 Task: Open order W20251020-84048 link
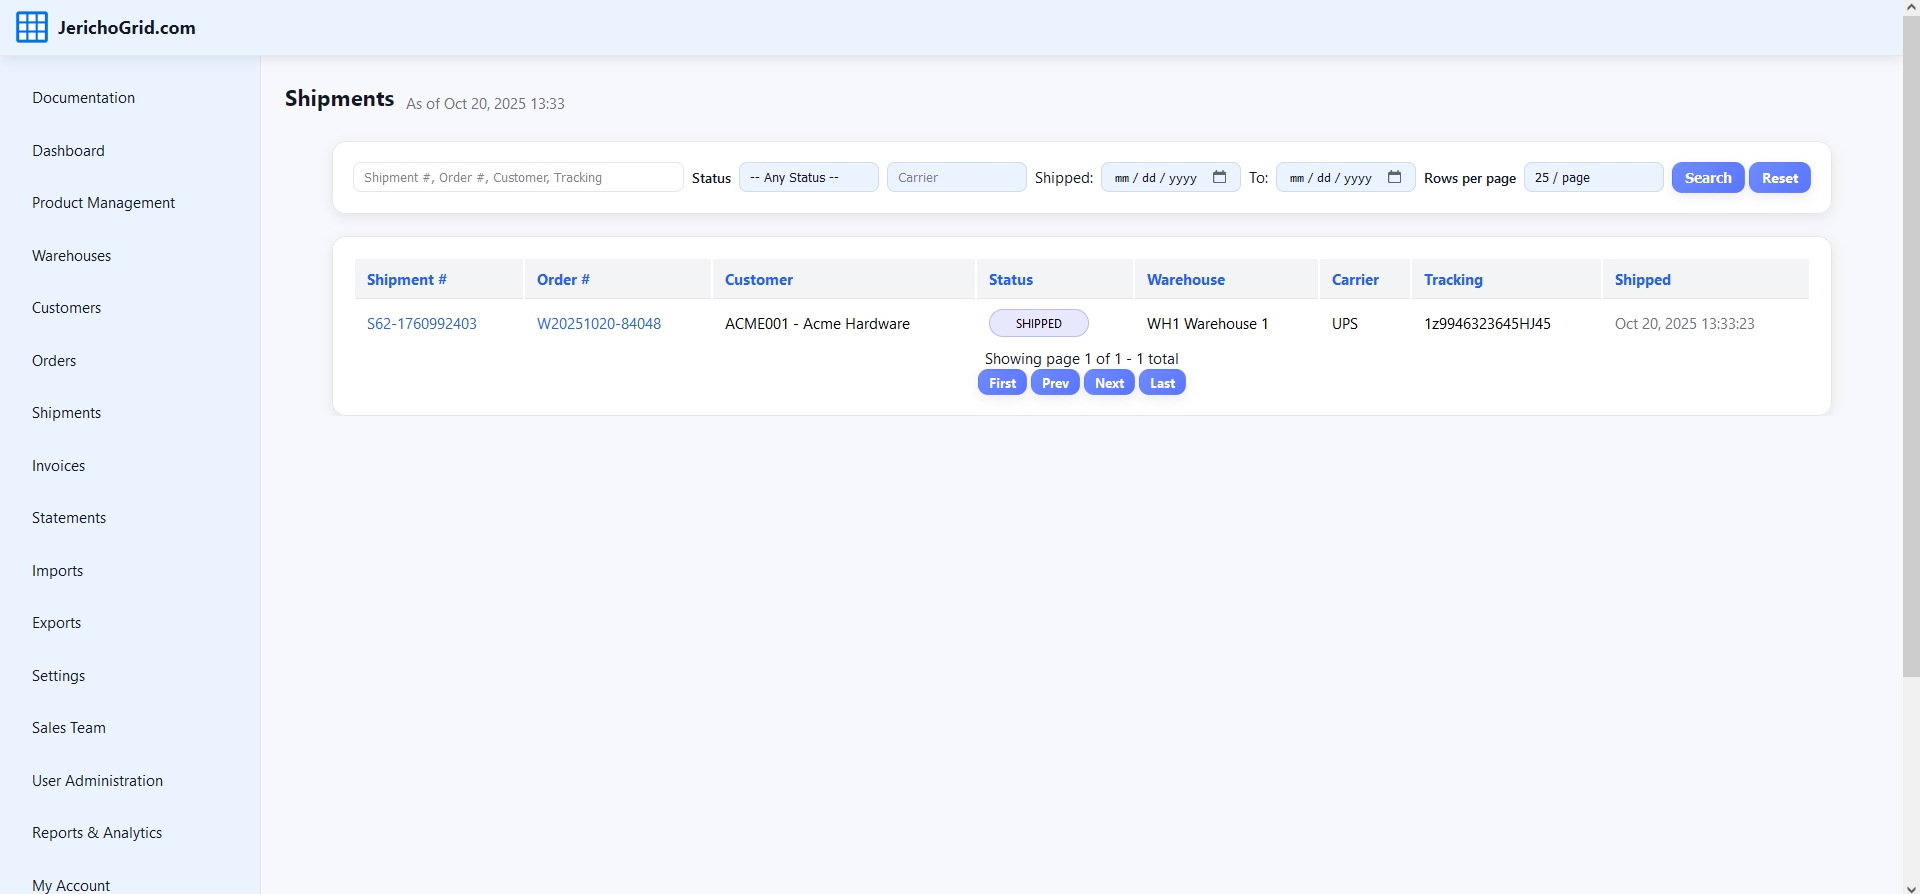(598, 324)
